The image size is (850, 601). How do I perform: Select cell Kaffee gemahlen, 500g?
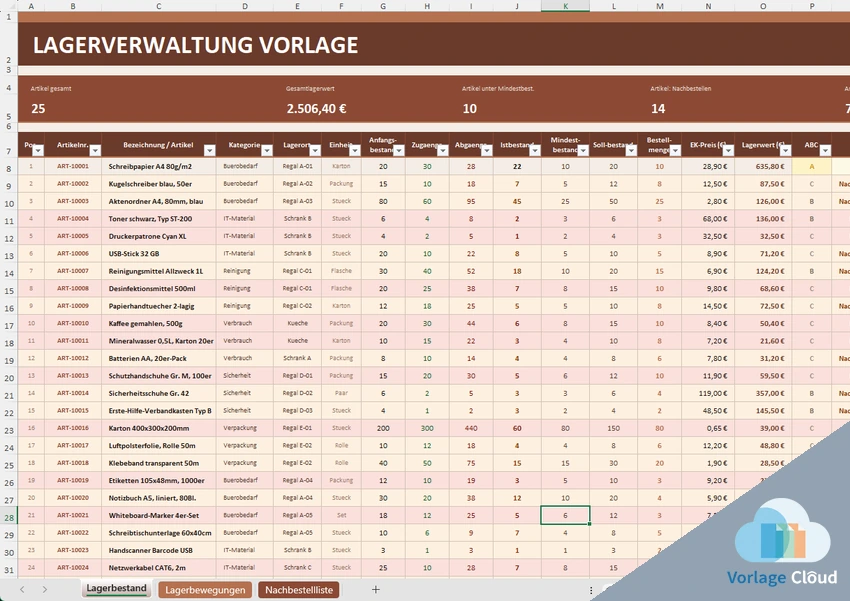(159, 324)
